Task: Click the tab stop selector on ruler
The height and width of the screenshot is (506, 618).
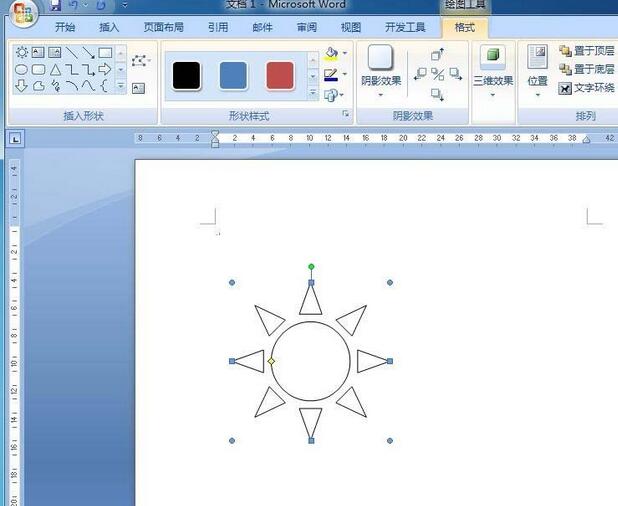Action: [x=15, y=139]
